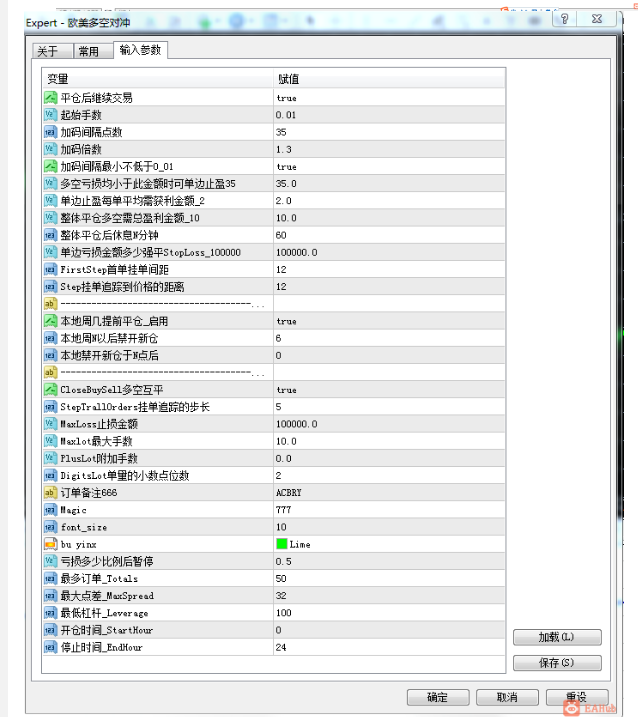
Task: Select the font_size parameter row
Action: tap(274, 527)
